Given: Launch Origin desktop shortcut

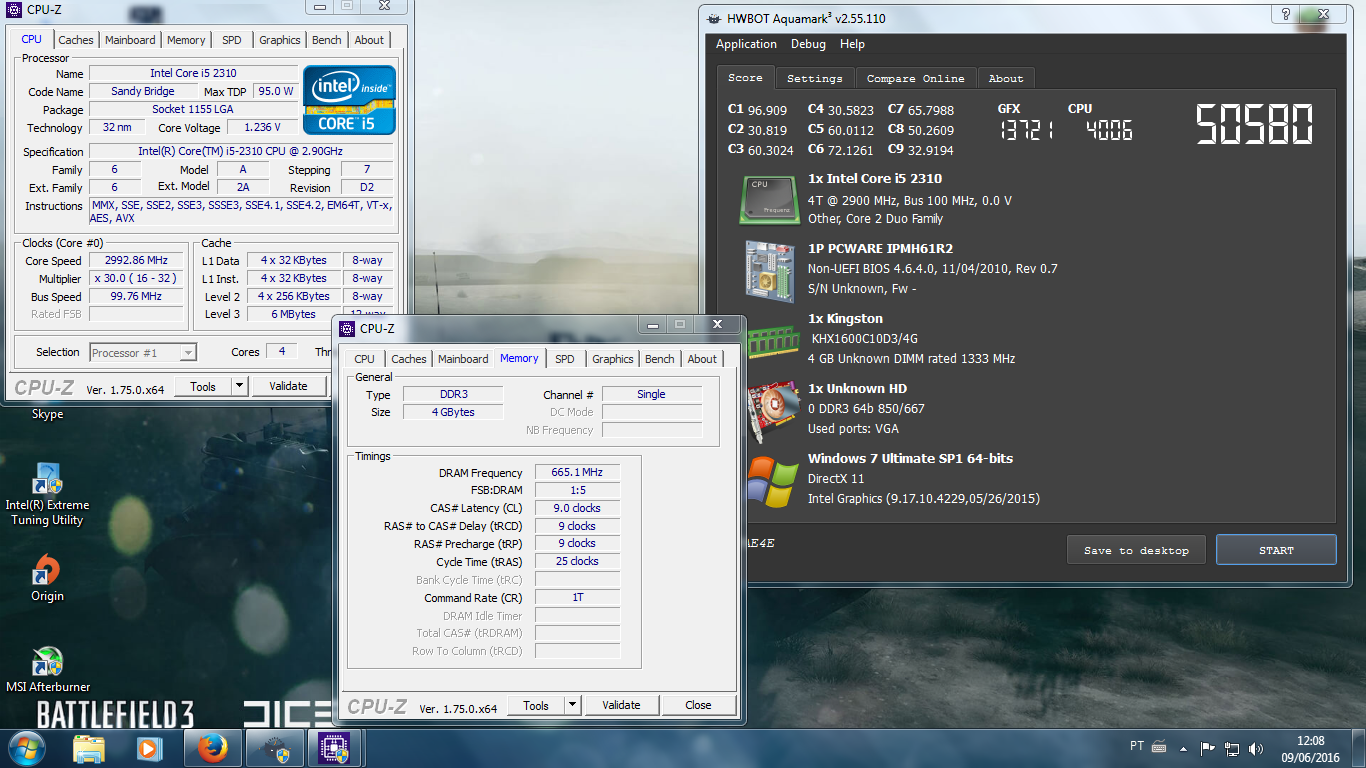Looking at the screenshot, I should coord(47,580).
